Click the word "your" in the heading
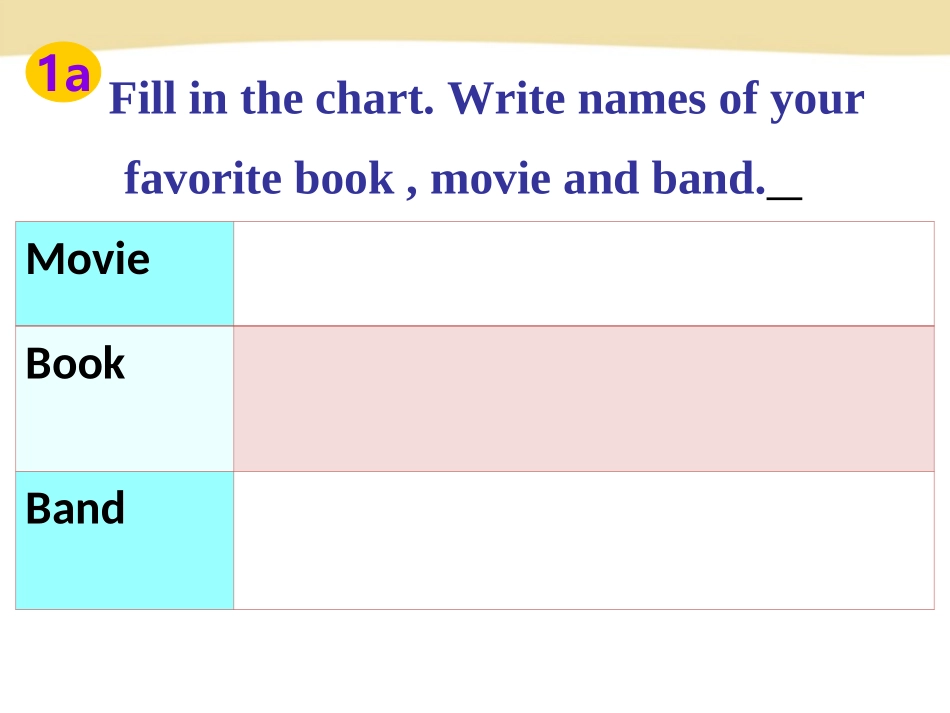Viewport: 950px width, 713px height. (x=816, y=99)
